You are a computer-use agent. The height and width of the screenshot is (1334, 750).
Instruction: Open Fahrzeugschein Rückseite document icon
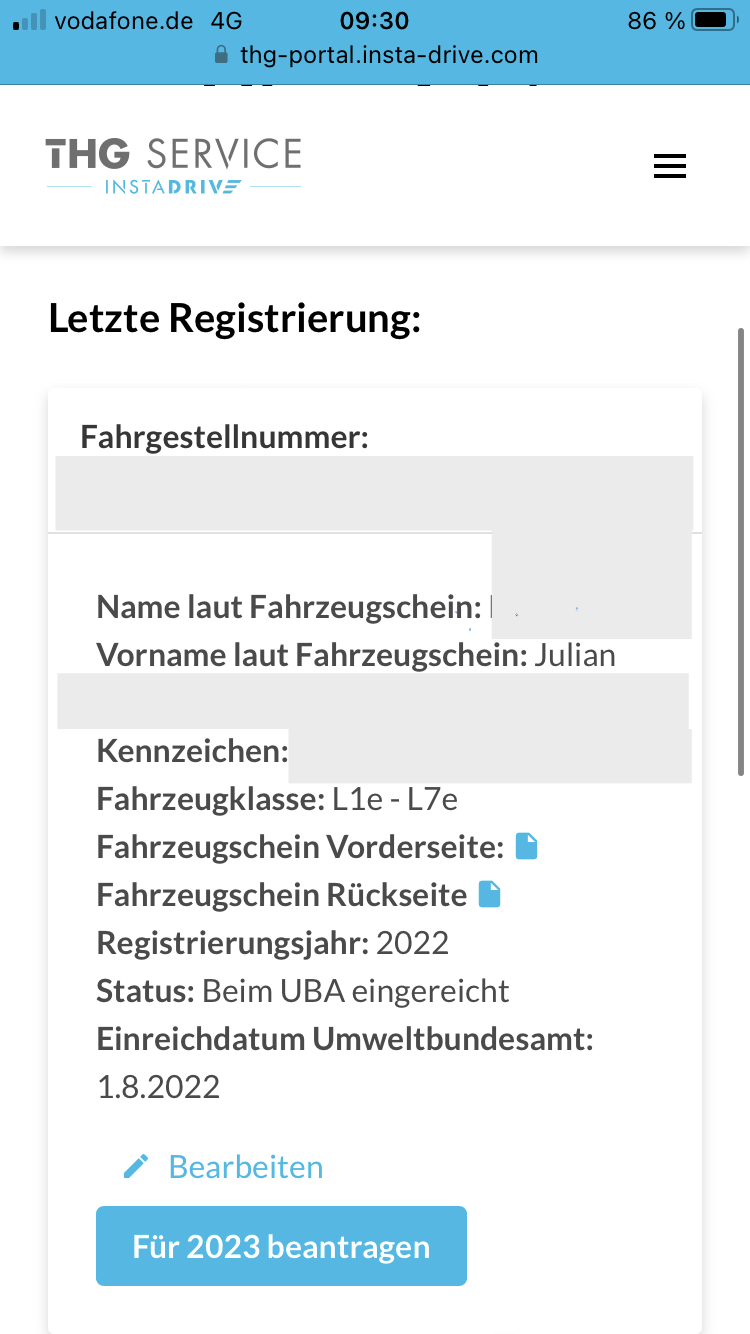489,894
